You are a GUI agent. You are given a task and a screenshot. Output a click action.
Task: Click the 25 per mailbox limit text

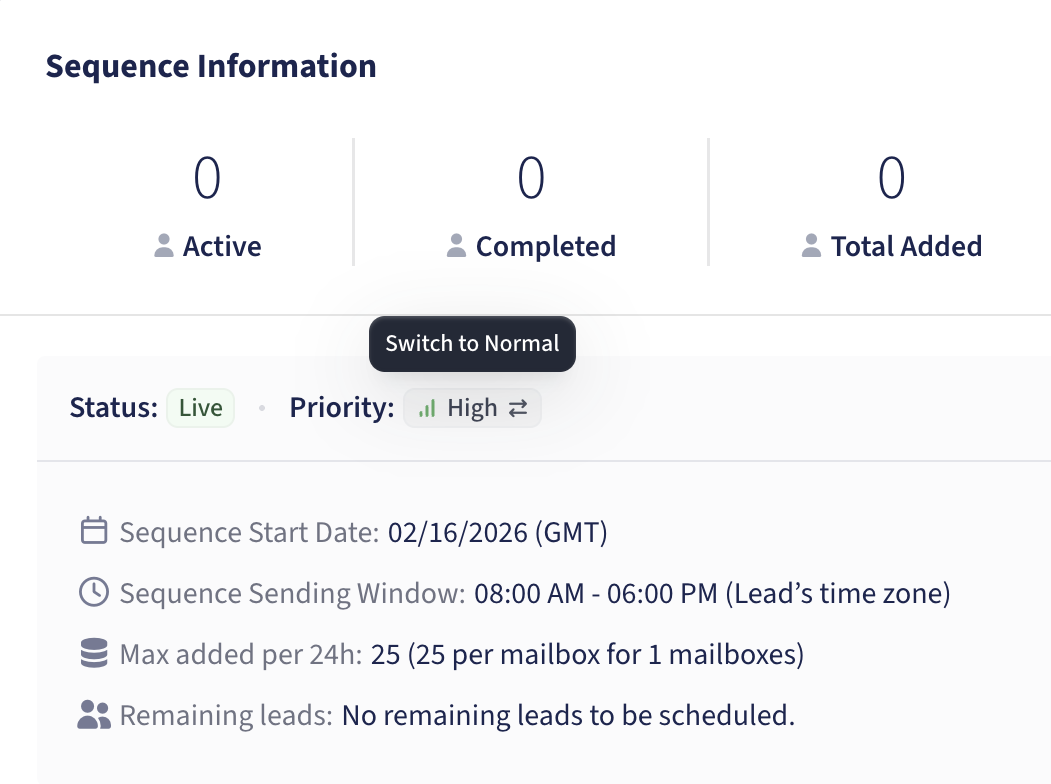(x=588, y=655)
